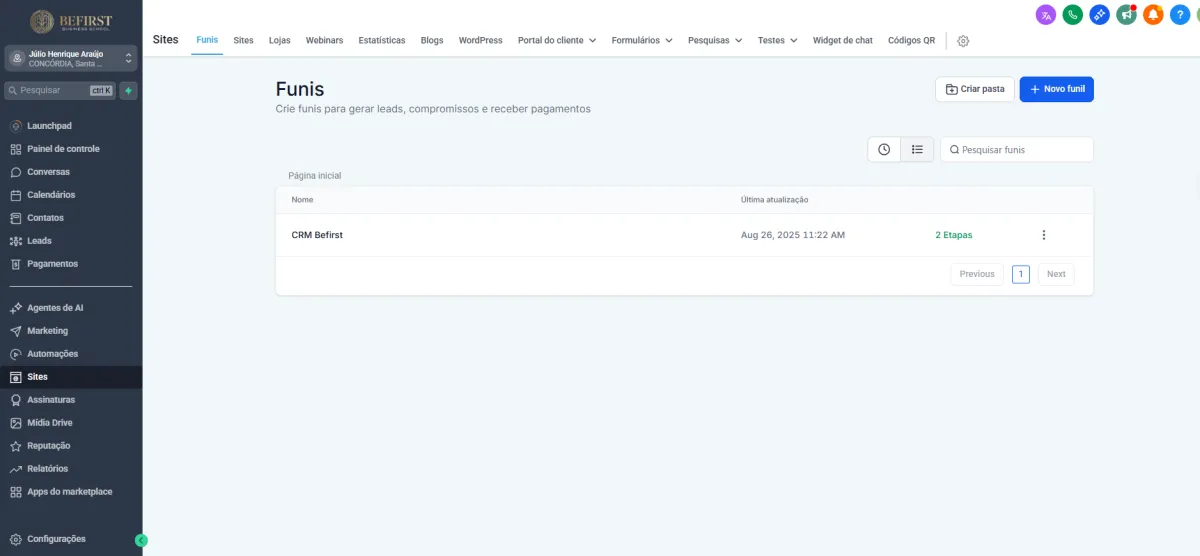Switch to the Widget de chat tab
The height and width of the screenshot is (556, 1200).
tap(843, 40)
